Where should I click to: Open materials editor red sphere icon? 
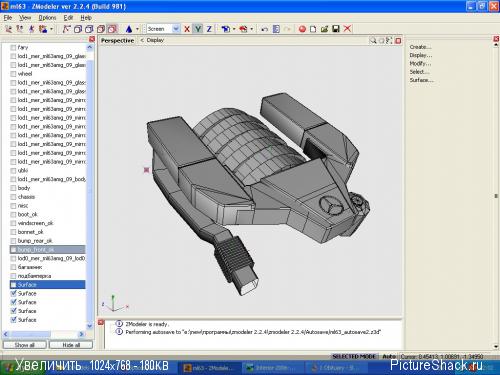pos(302,29)
